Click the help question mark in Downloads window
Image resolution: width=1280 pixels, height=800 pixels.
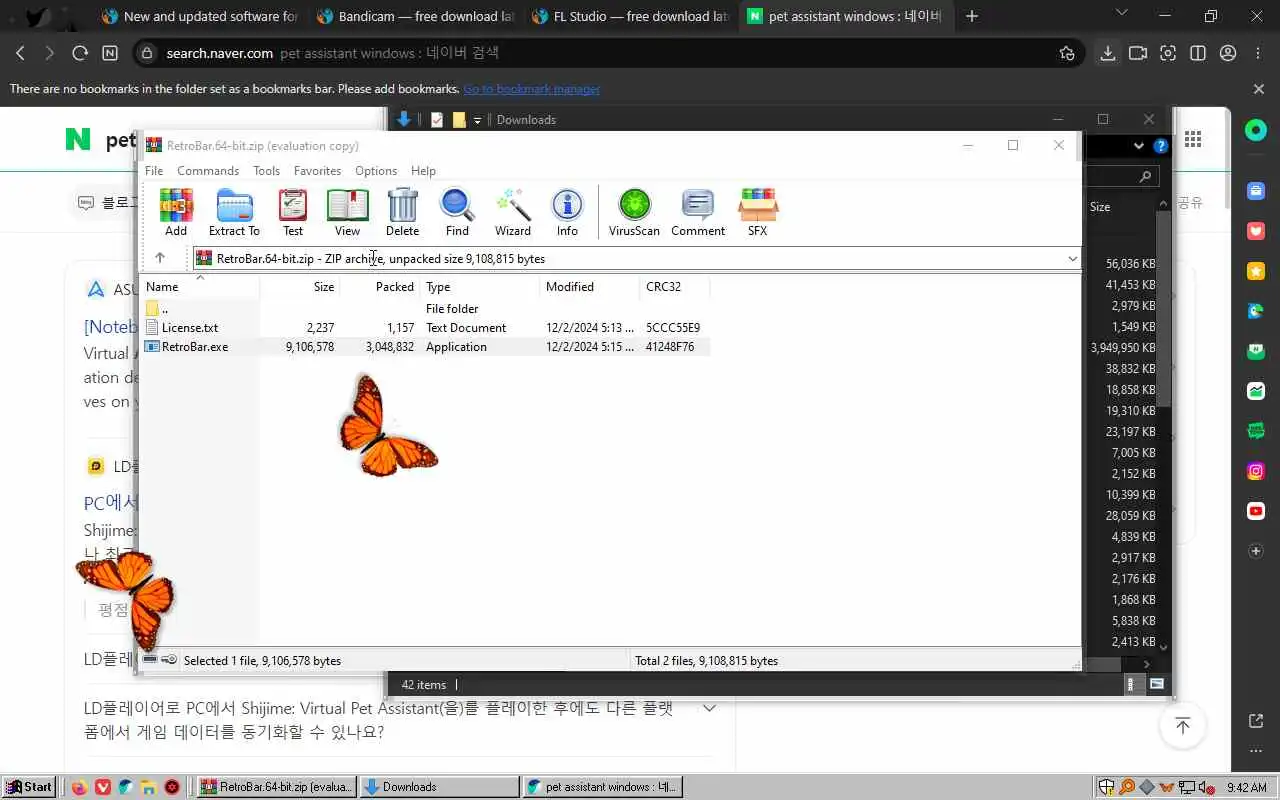point(1160,146)
